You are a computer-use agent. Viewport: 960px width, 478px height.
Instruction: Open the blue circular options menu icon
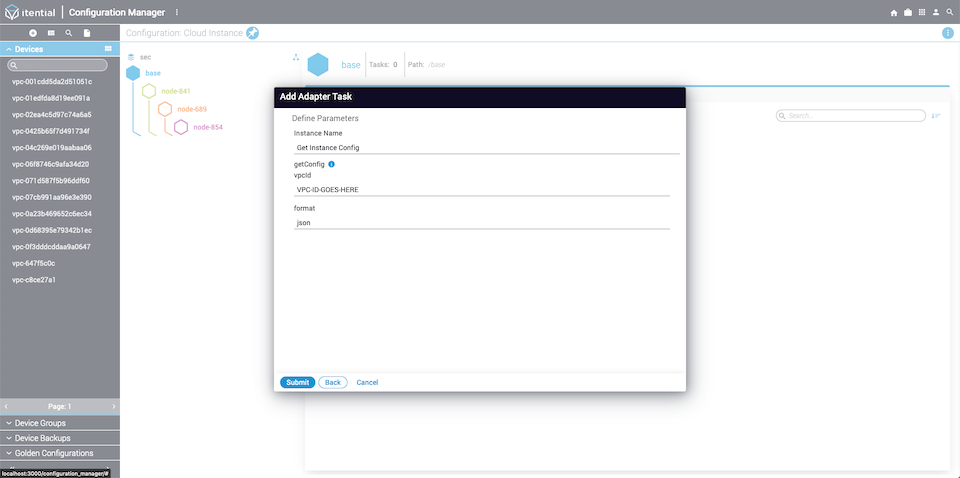947,33
